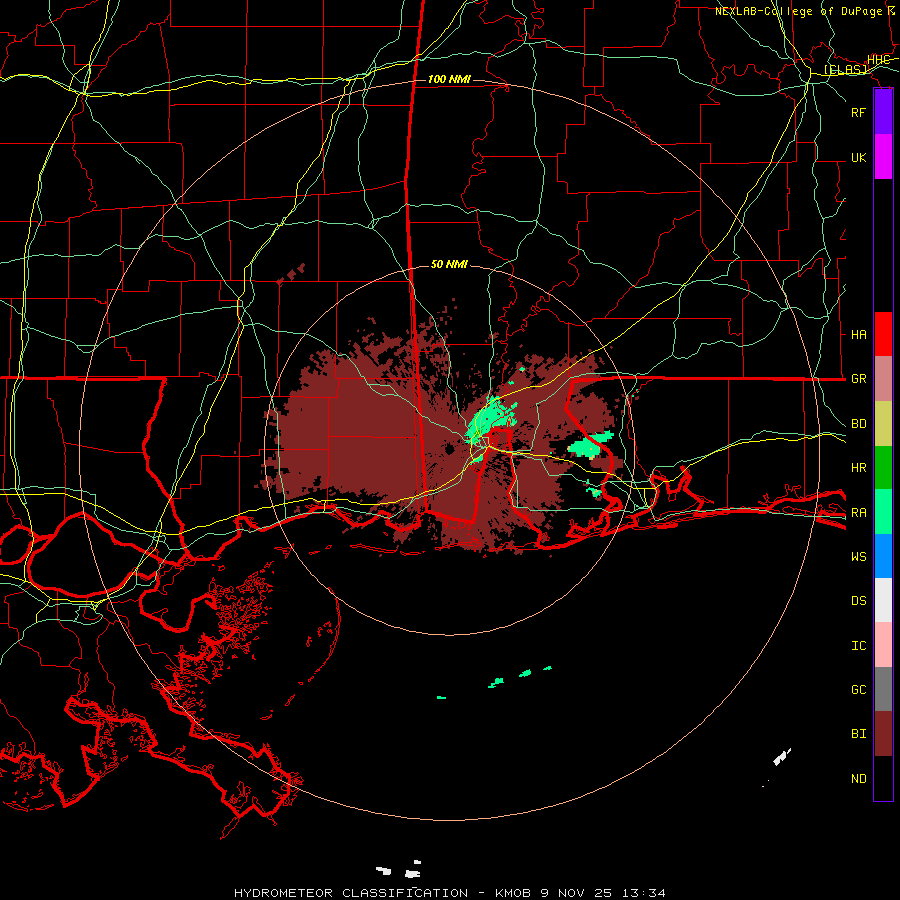This screenshot has height=900, width=900.
Task: Click the HHC product label
Action: pos(878,60)
